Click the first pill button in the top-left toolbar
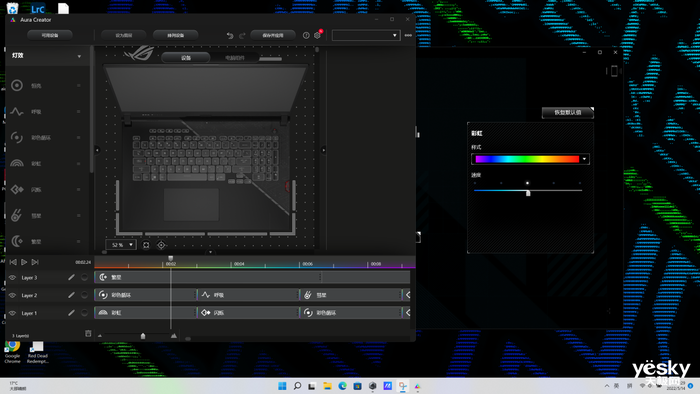 [x=50, y=35]
